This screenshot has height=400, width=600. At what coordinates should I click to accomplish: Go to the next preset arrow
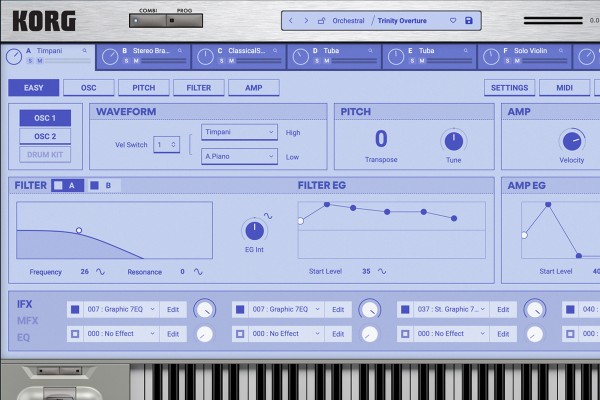pyautogui.click(x=306, y=20)
